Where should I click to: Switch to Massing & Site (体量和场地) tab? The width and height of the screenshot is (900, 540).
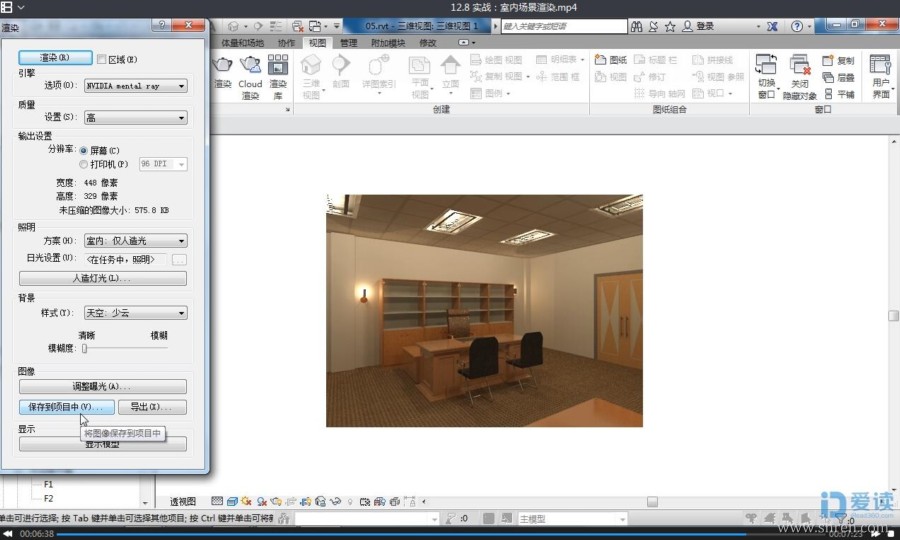[242, 43]
